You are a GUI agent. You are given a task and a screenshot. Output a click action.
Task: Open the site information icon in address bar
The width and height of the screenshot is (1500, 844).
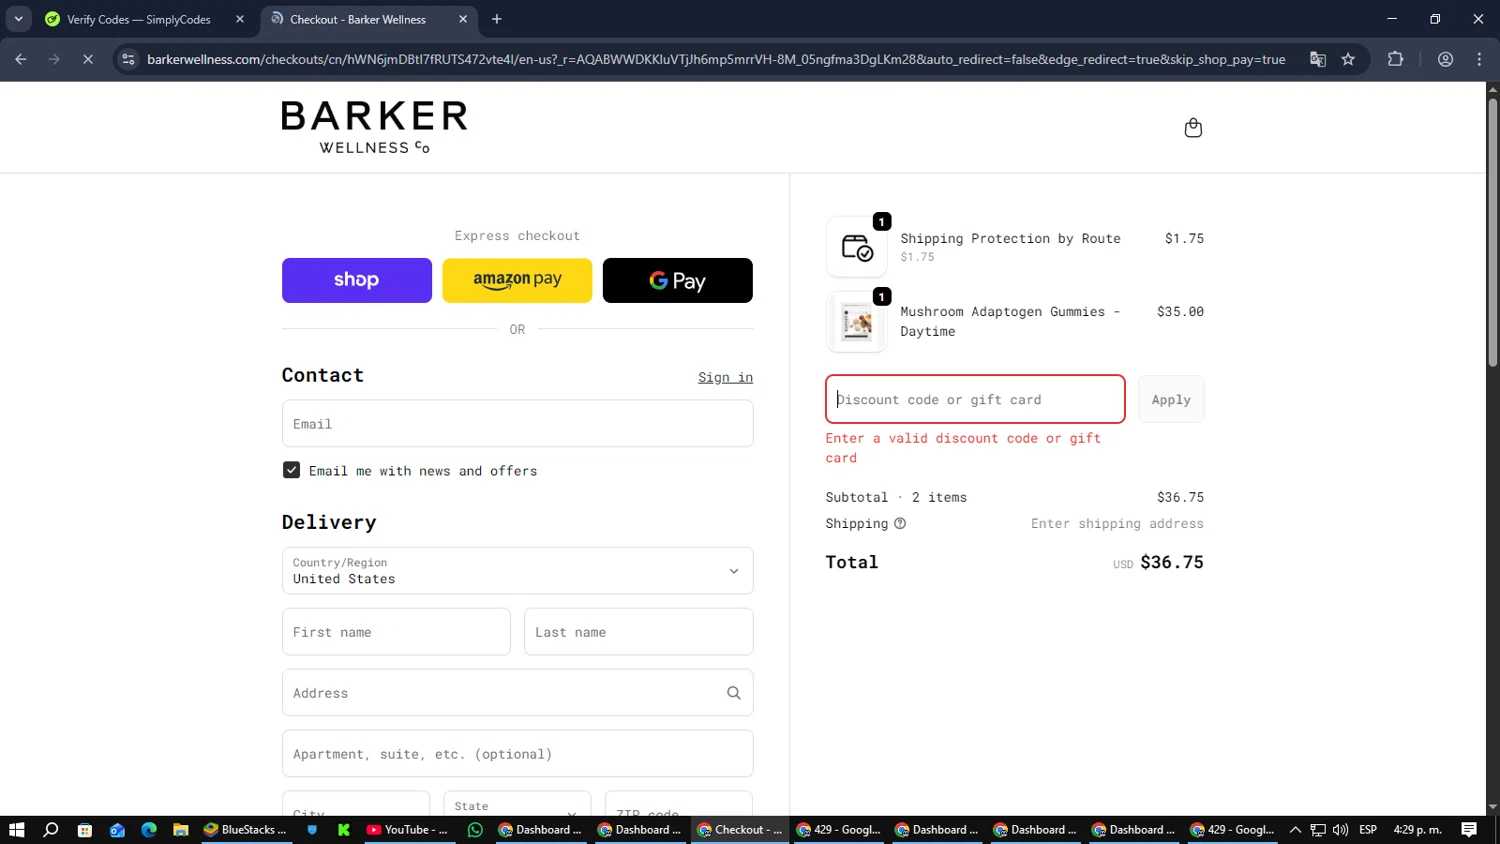pyautogui.click(x=128, y=59)
